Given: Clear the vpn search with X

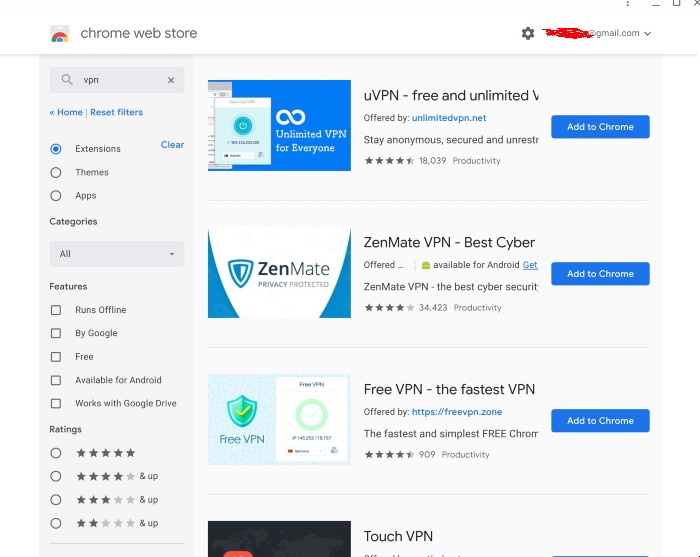Looking at the screenshot, I should pos(171,80).
